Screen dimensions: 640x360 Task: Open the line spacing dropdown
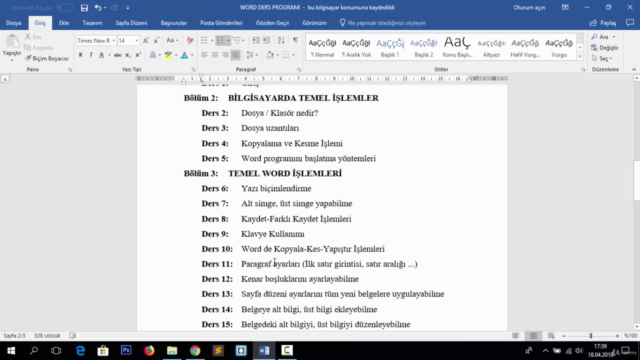pyautogui.click(x=252, y=55)
